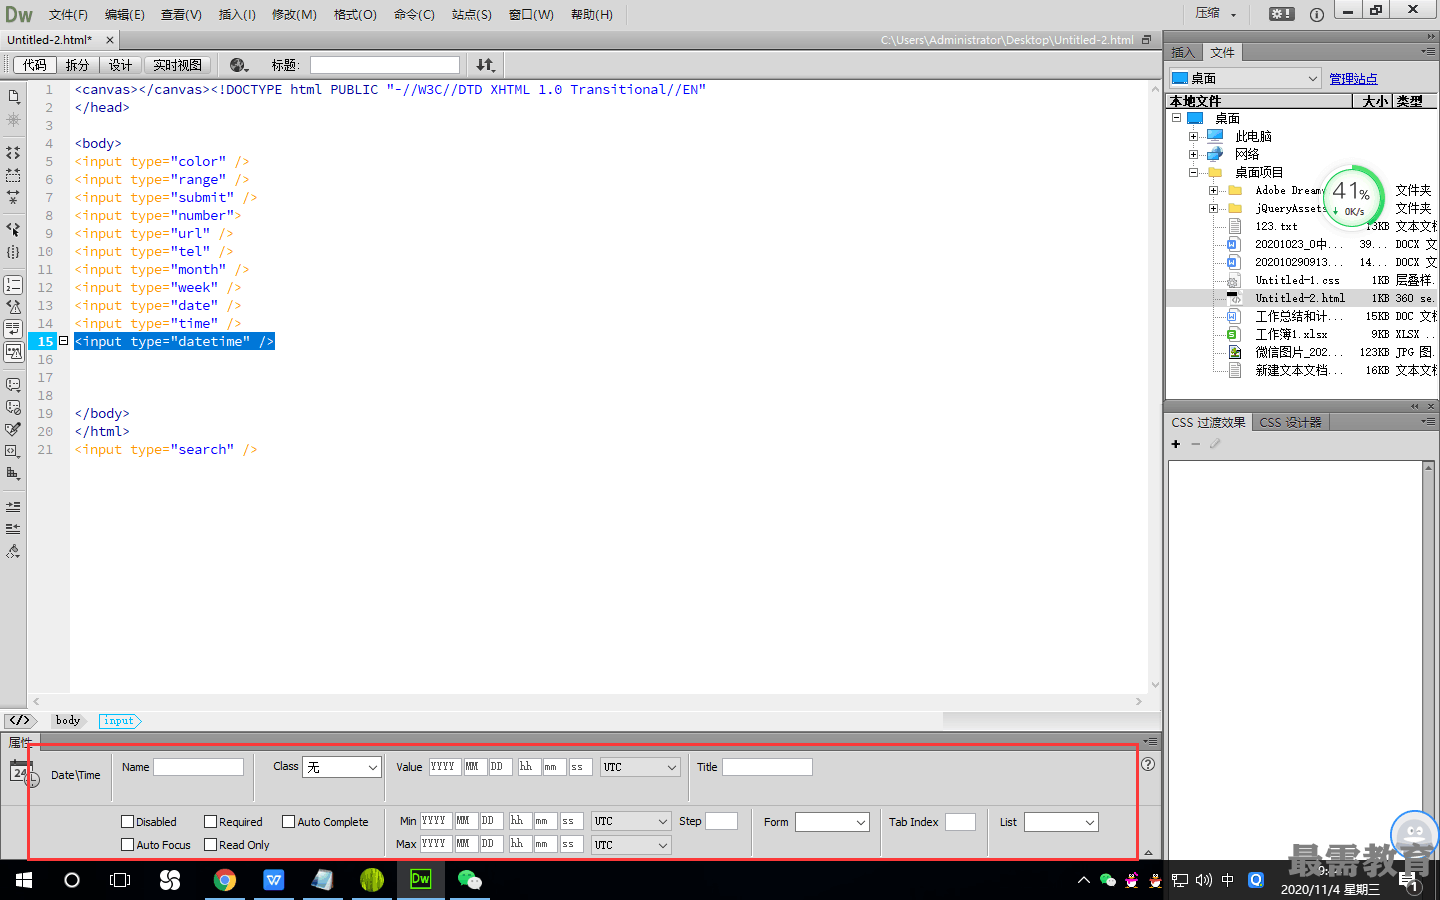This screenshot has width=1440, height=900.
Task: Click the Remove Comment icon
Action: tap(13, 407)
